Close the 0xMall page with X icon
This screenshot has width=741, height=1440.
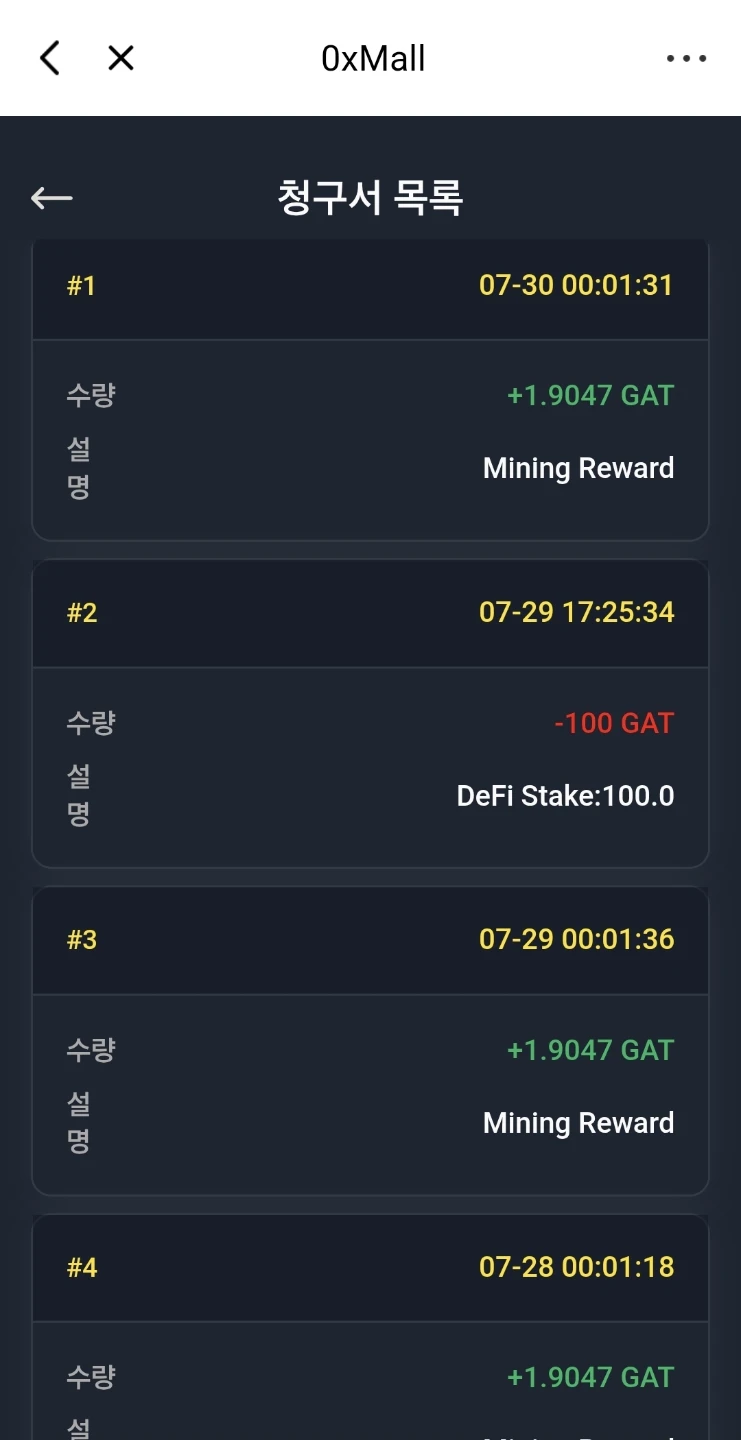click(121, 58)
